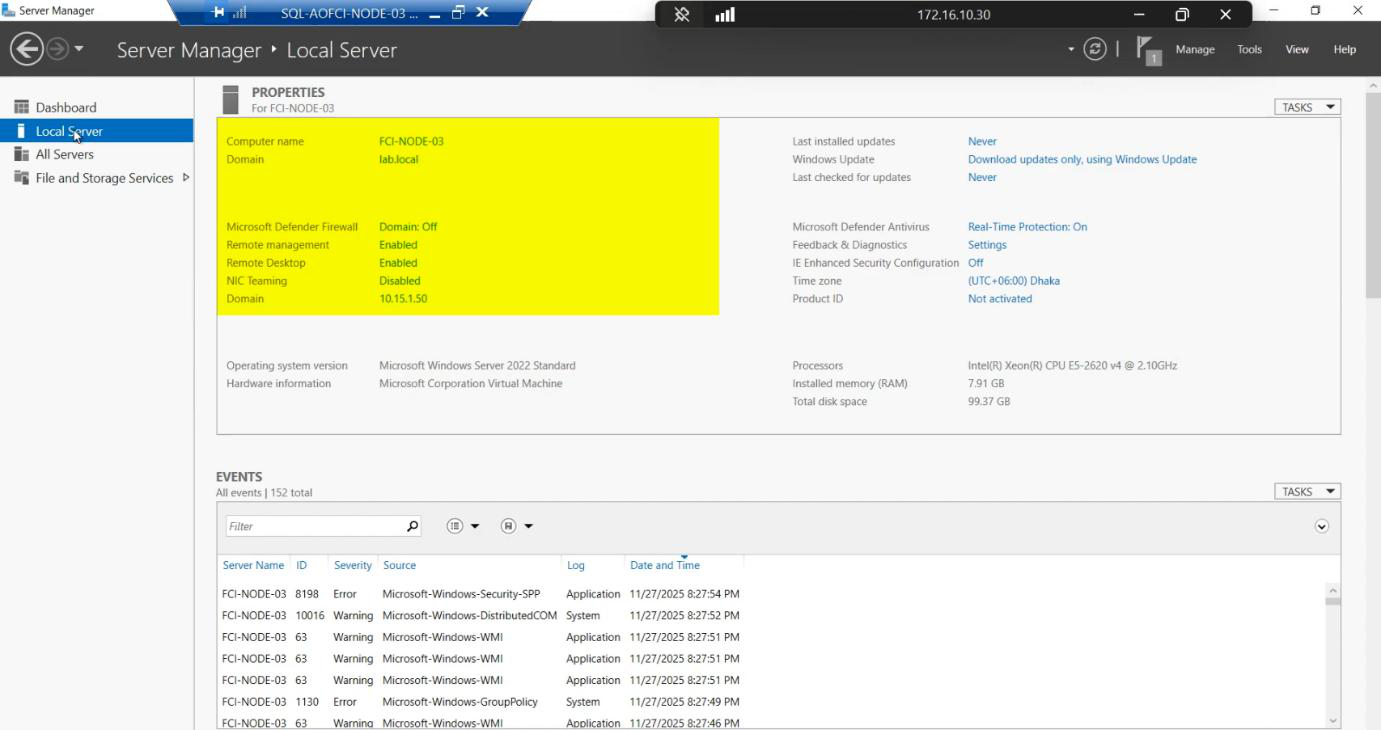Image resolution: width=1381 pixels, height=730 pixels.
Task: Select Local Server in the sidebar
Action: tap(96, 131)
